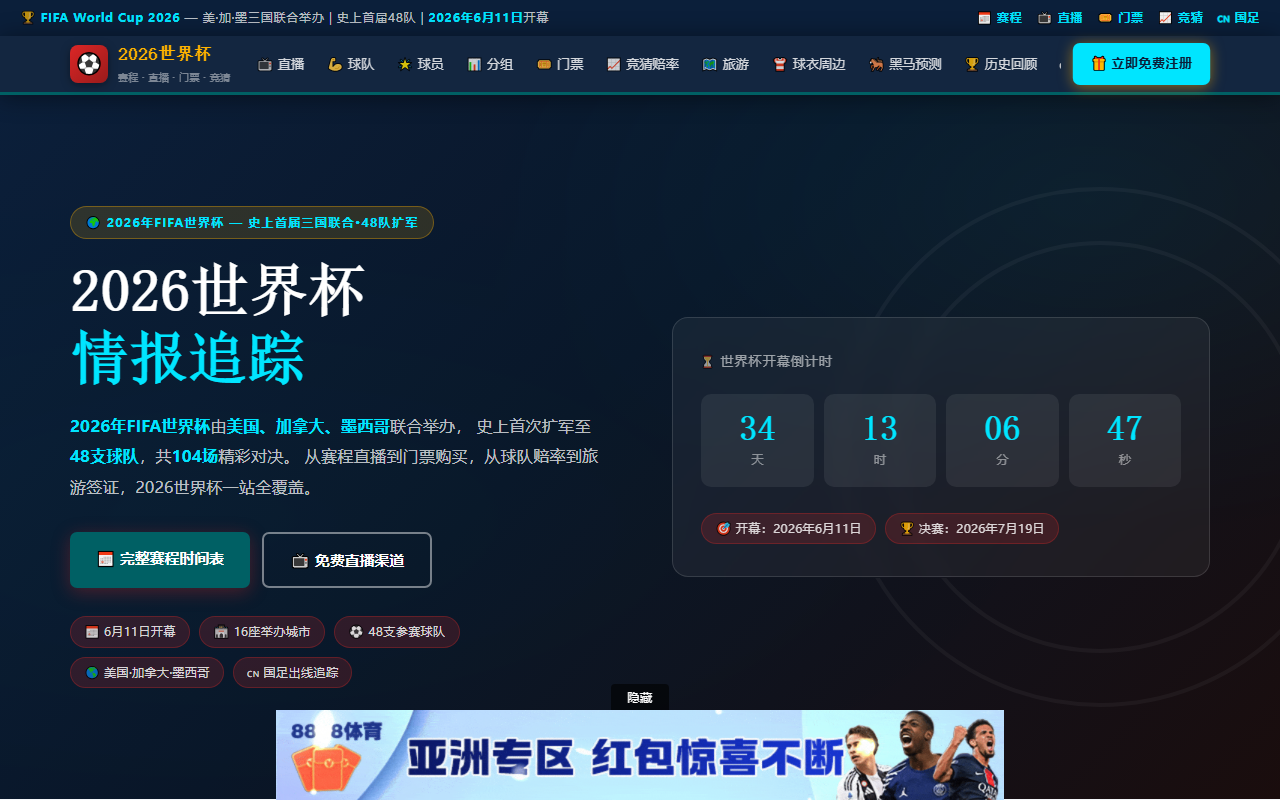
Task: Click the 情报追踪 headline text
Action: pos(188,357)
